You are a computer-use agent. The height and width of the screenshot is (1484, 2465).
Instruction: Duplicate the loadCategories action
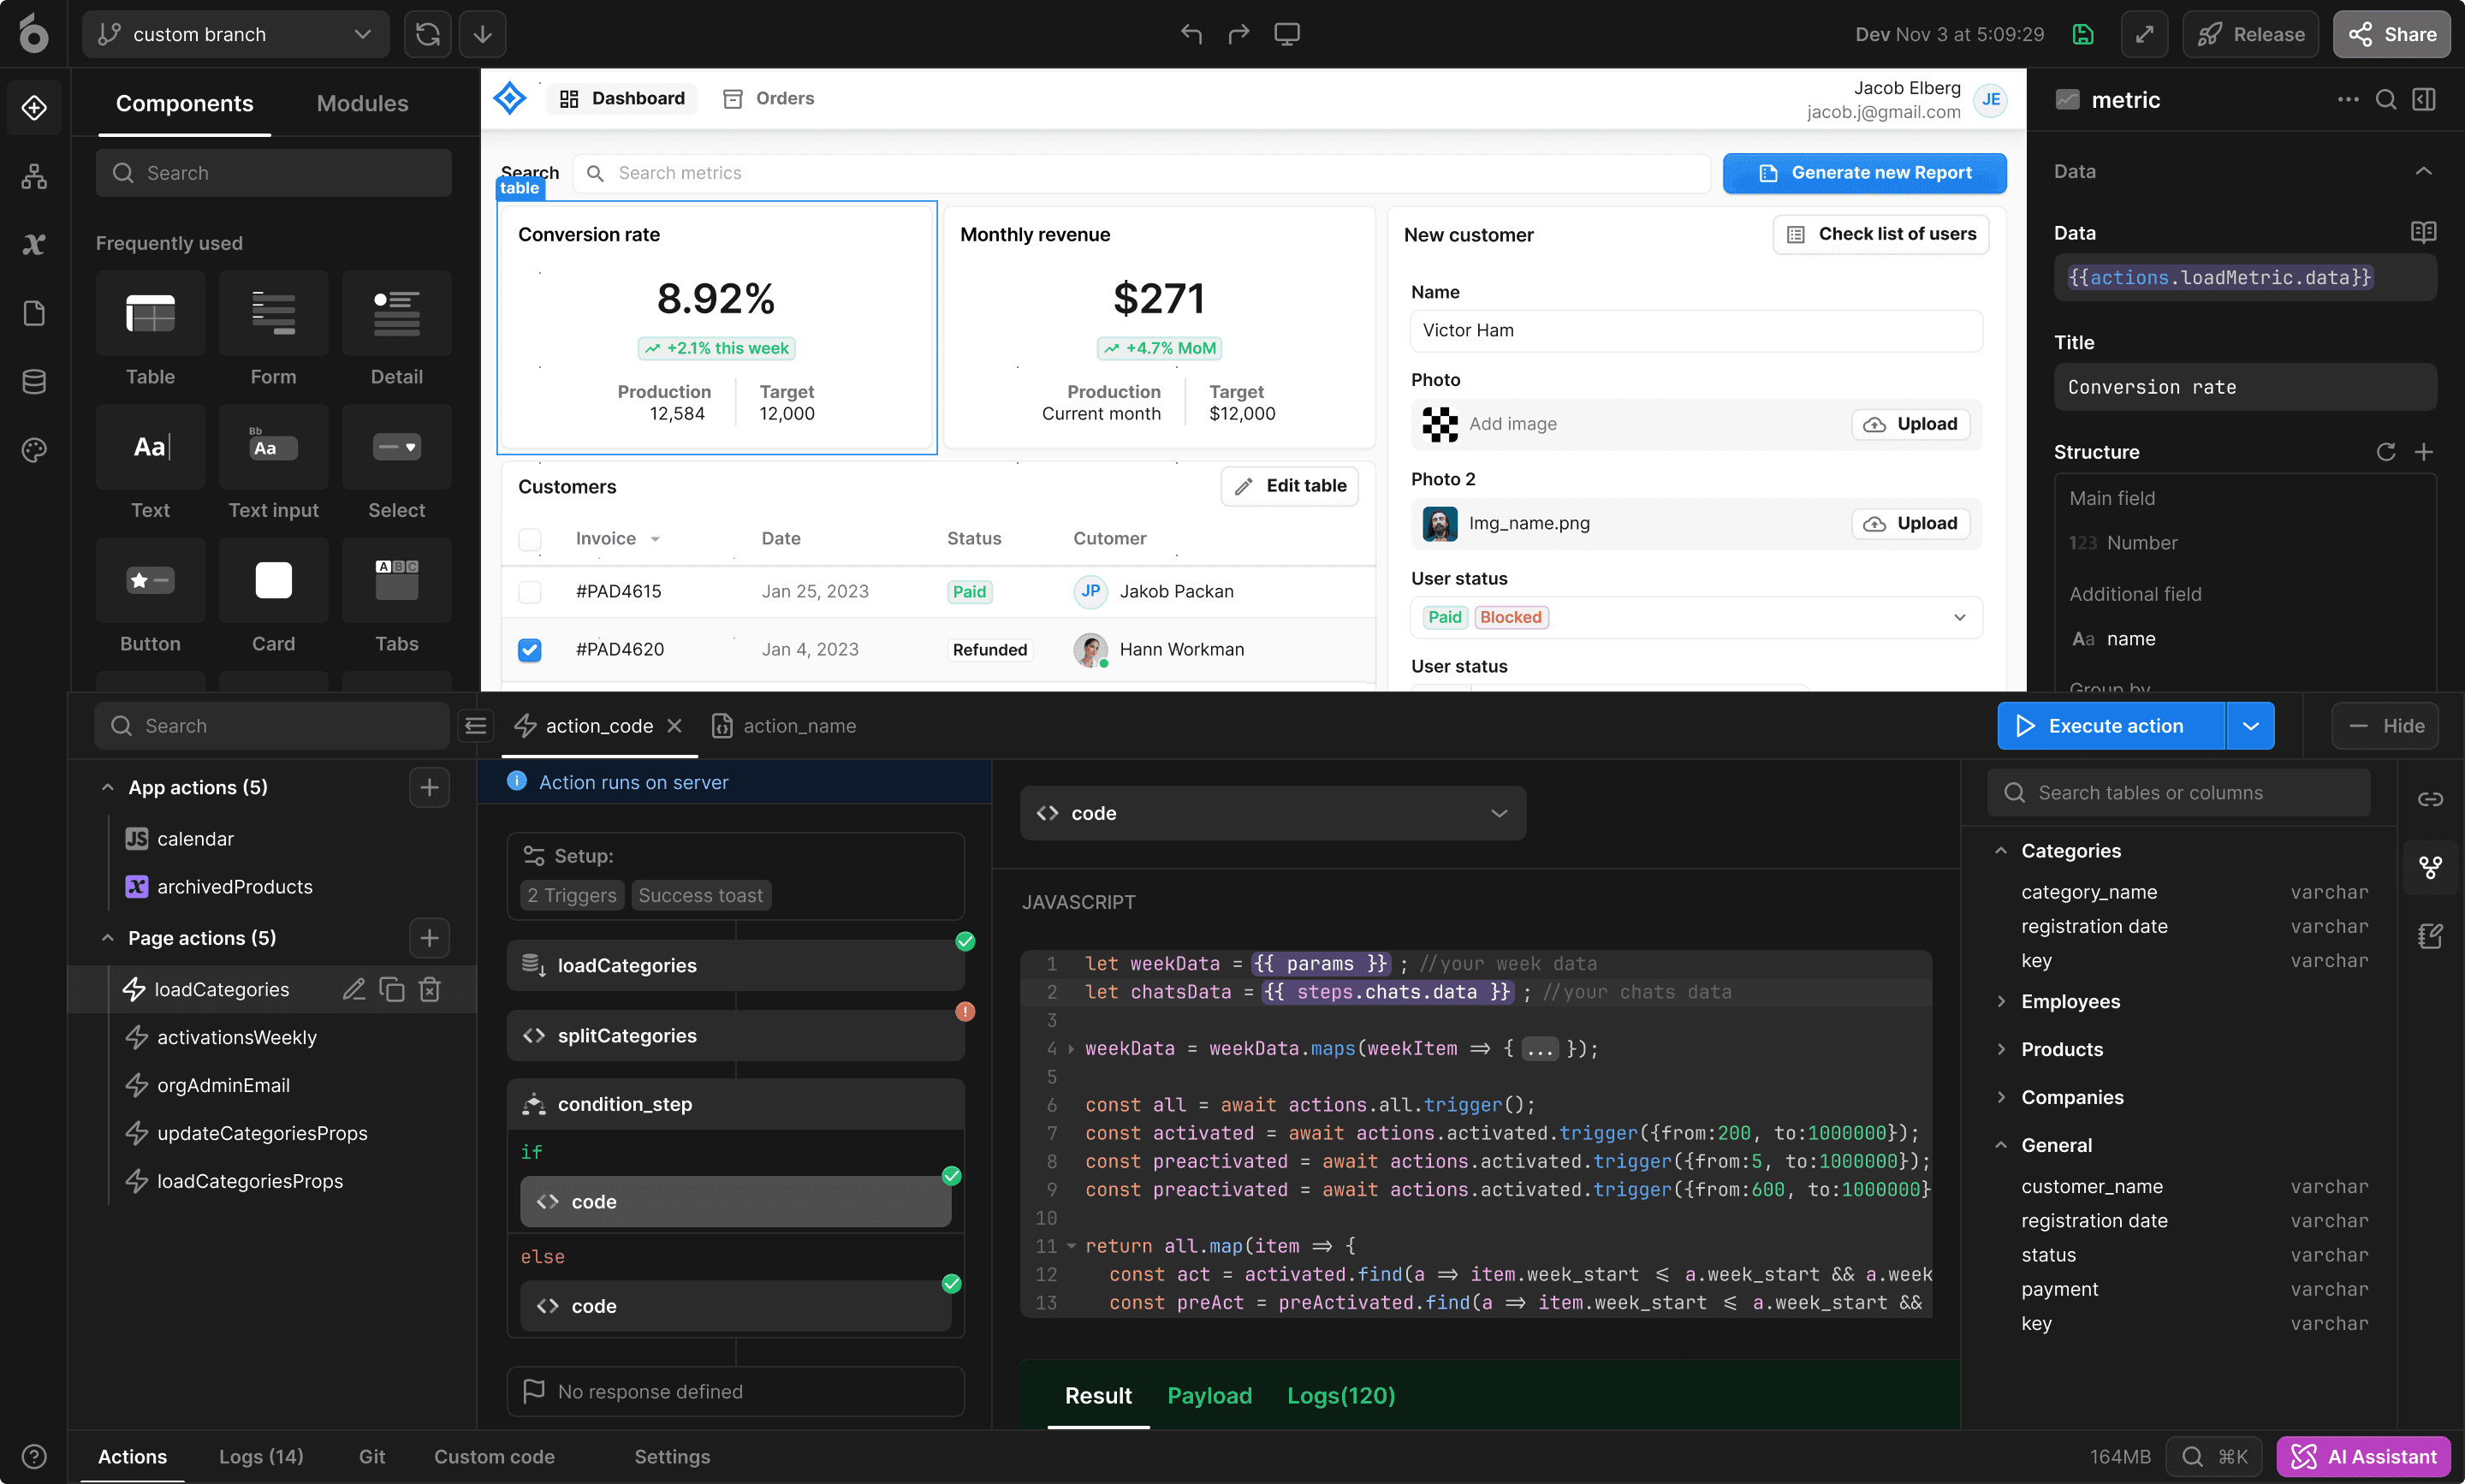tap(392, 989)
